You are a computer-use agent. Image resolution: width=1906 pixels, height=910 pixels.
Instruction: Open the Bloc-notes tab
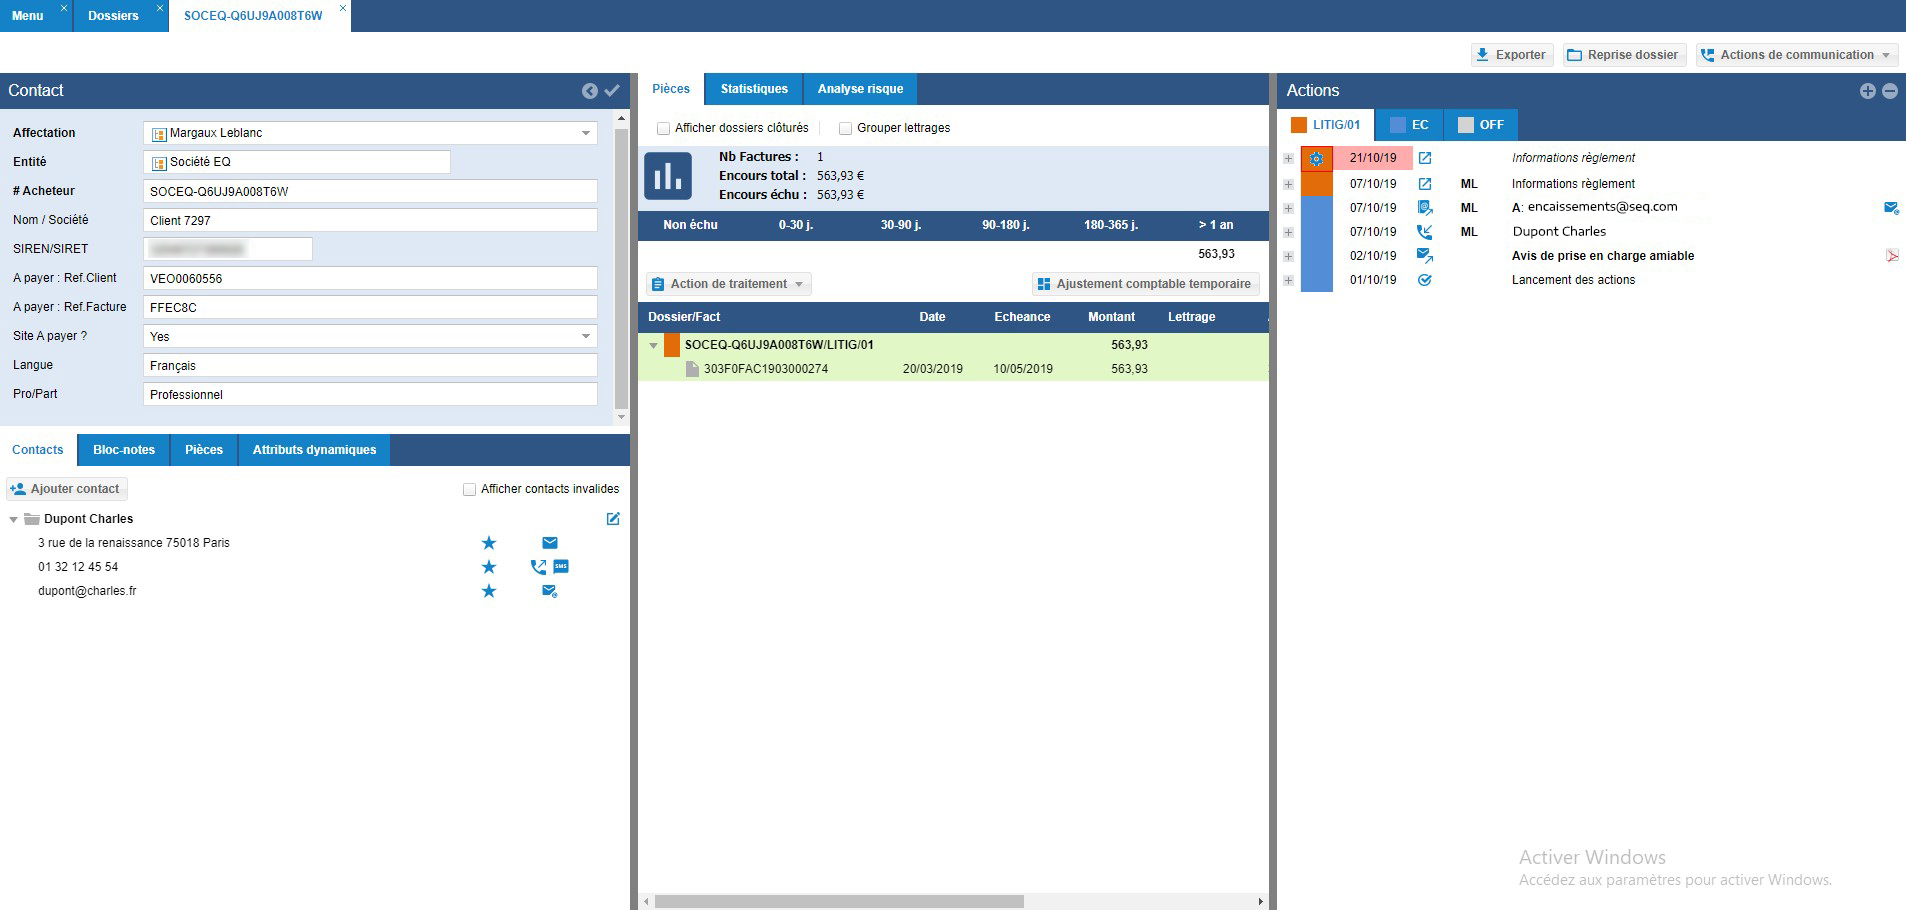pyautogui.click(x=124, y=450)
